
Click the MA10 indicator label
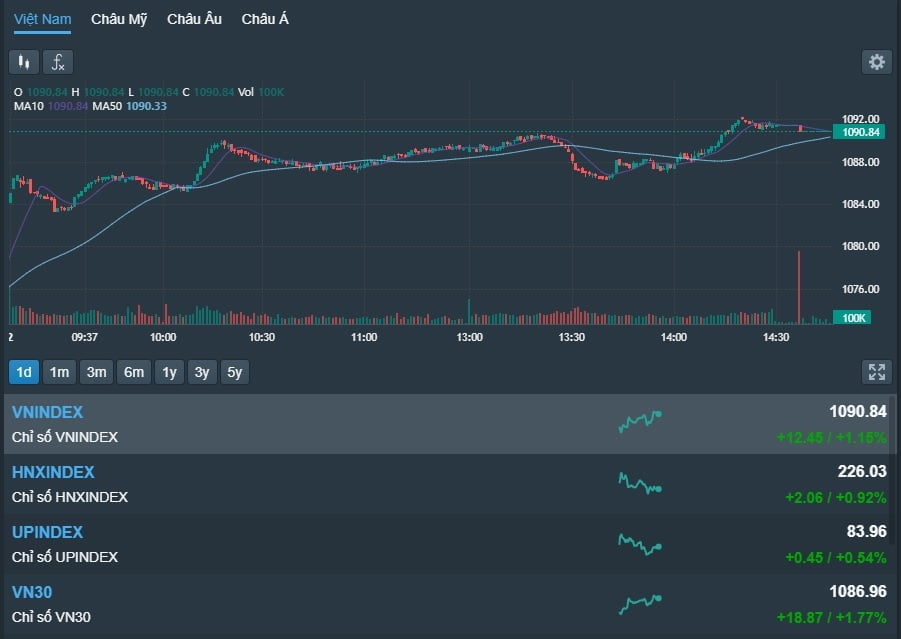(51, 106)
